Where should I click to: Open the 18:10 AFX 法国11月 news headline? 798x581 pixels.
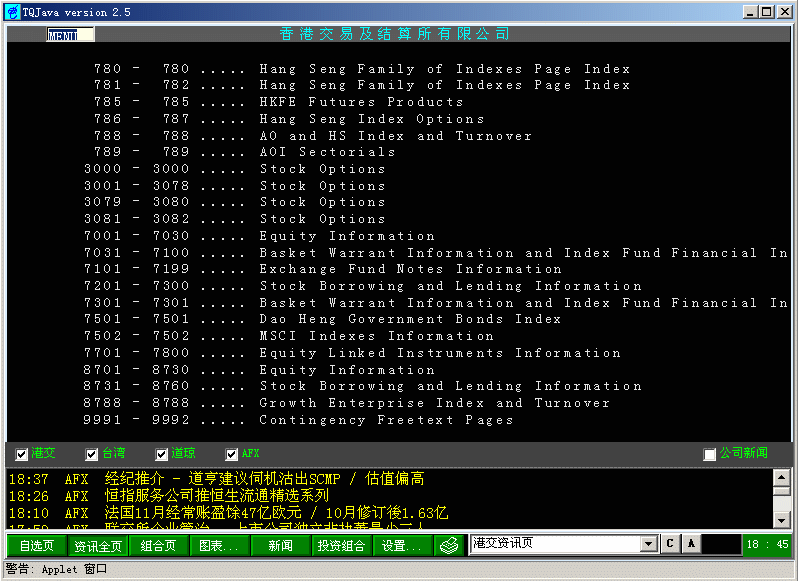click(x=229, y=512)
